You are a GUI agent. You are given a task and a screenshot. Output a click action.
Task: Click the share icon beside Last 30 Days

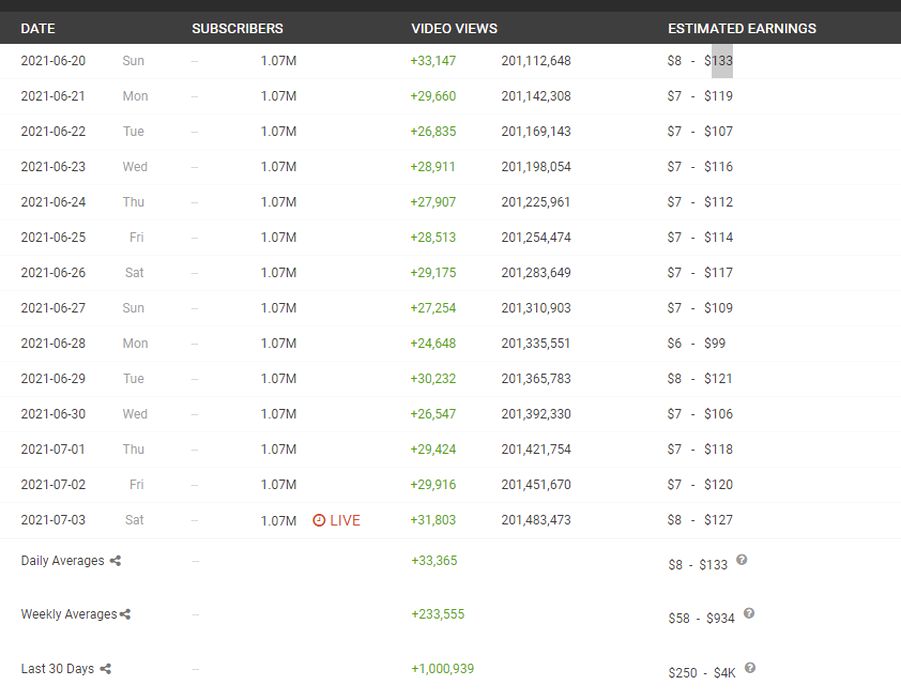[105, 669]
